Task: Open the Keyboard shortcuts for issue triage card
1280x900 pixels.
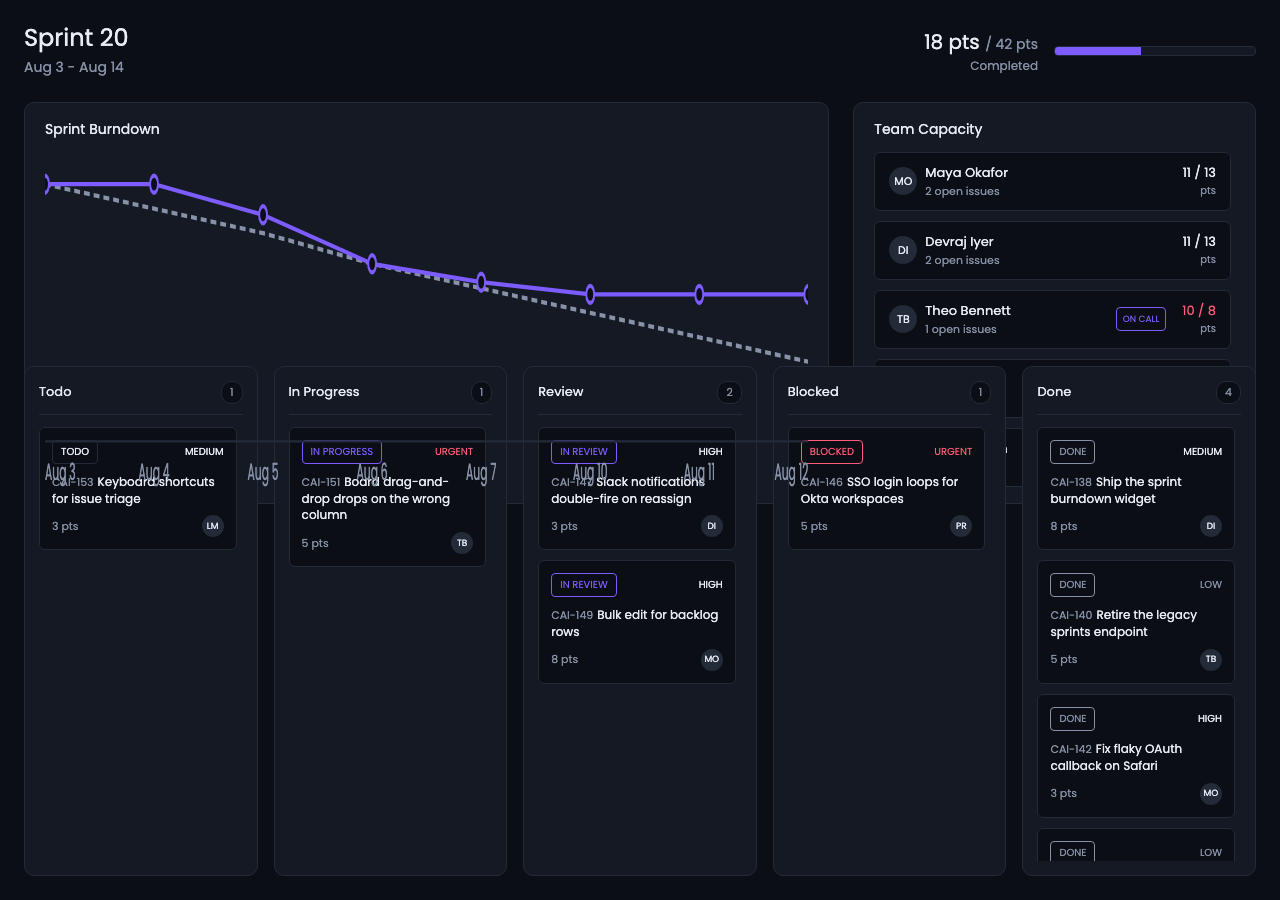Action: click(x=138, y=488)
